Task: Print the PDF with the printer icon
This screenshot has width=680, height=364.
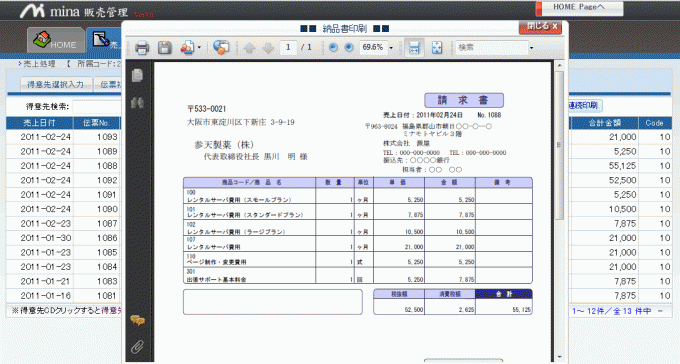Action: pyautogui.click(x=142, y=47)
